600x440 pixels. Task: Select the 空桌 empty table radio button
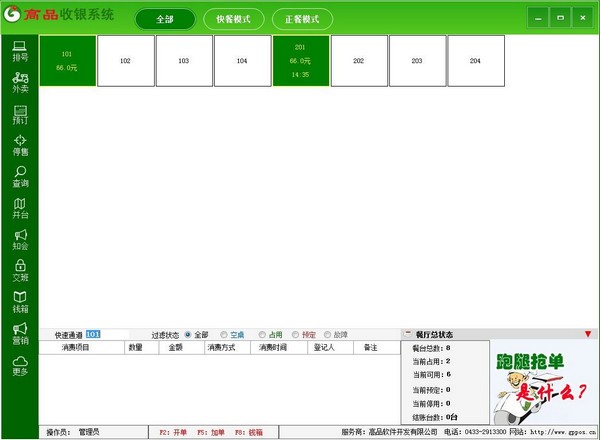coord(224,334)
